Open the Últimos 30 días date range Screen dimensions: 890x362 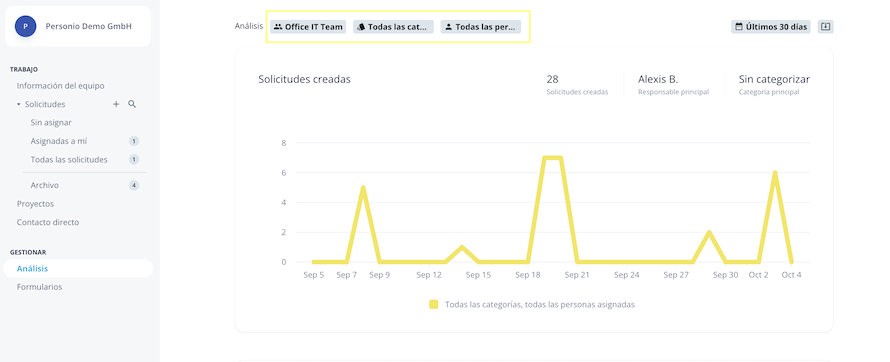(x=771, y=27)
